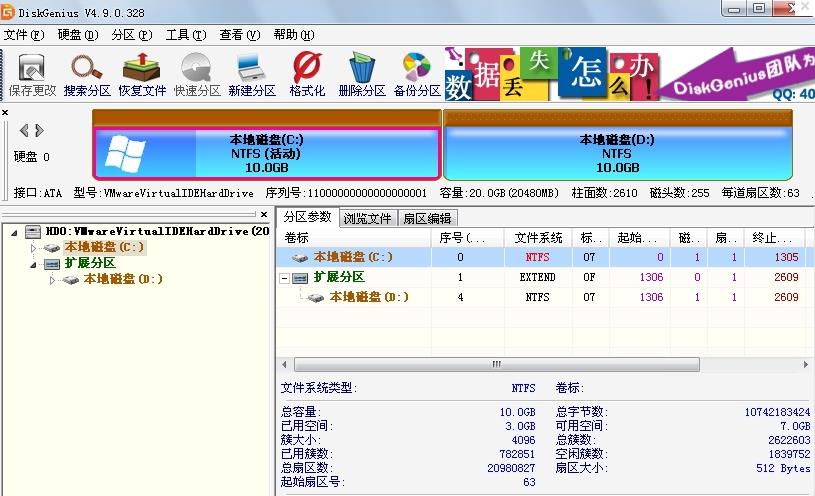Click the 2622603 total clusters value
Screen dimensions: 815x496
789,440
